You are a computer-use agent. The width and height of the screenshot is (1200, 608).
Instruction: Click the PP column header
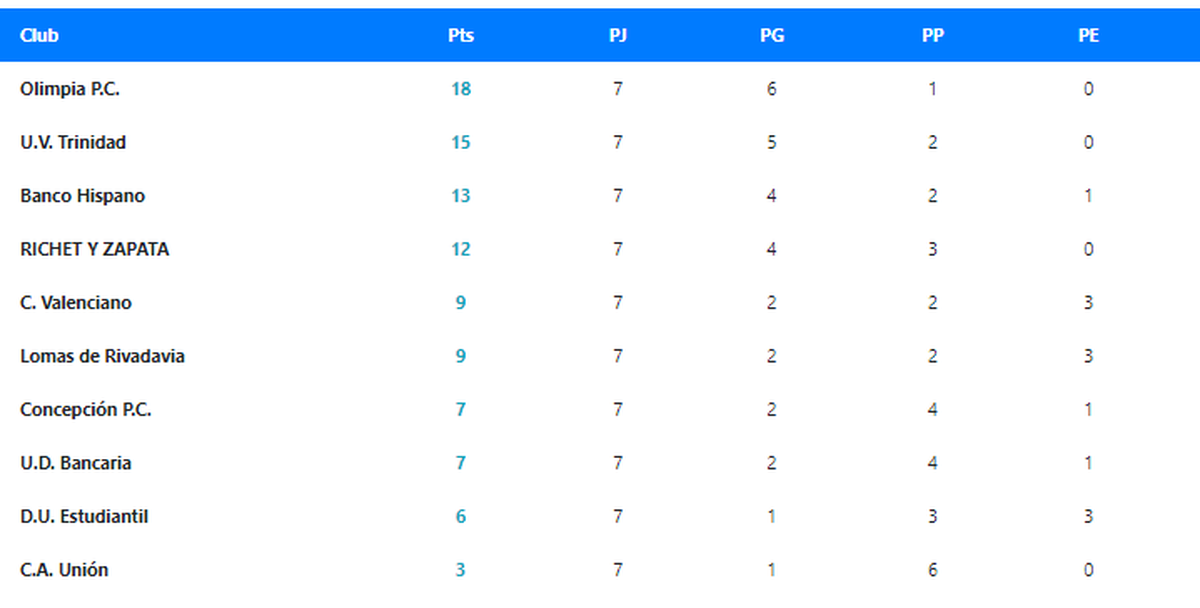pyautogui.click(x=933, y=35)
